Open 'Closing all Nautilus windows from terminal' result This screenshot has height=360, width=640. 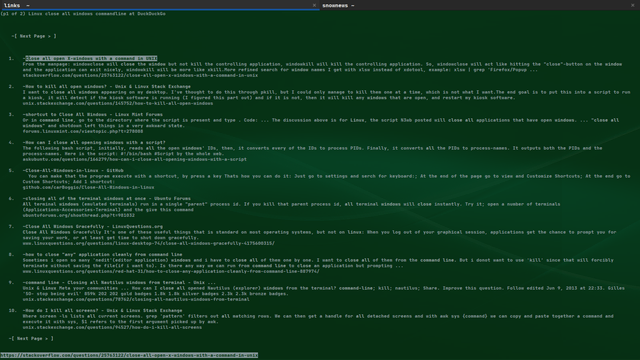tap(120, 282)
